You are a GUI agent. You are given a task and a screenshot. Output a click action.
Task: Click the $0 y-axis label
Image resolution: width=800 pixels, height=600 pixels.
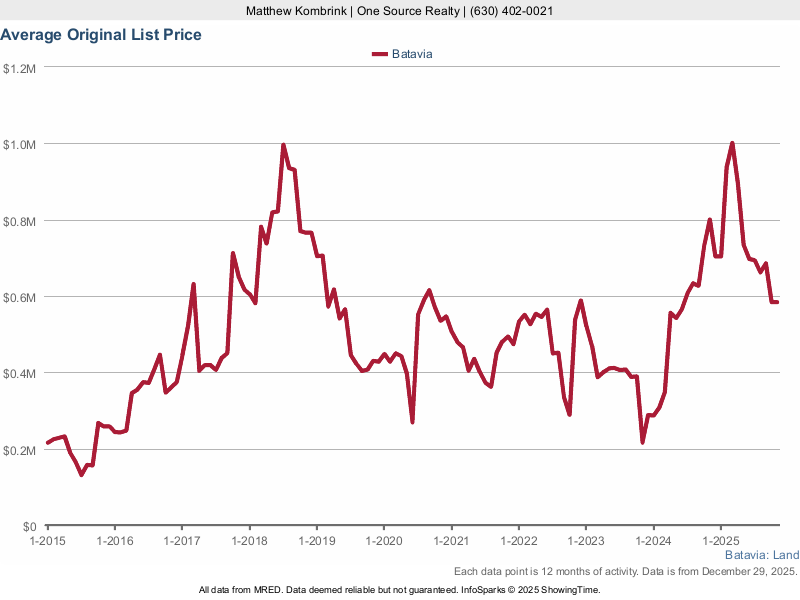point(30,526)
